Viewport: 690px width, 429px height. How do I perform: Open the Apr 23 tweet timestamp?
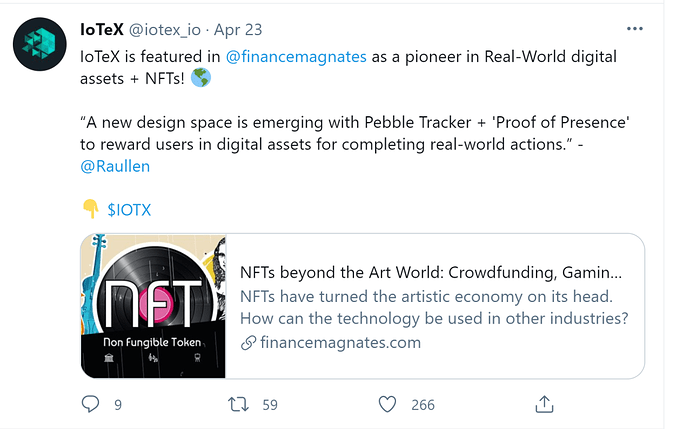(x=238, y=30)
